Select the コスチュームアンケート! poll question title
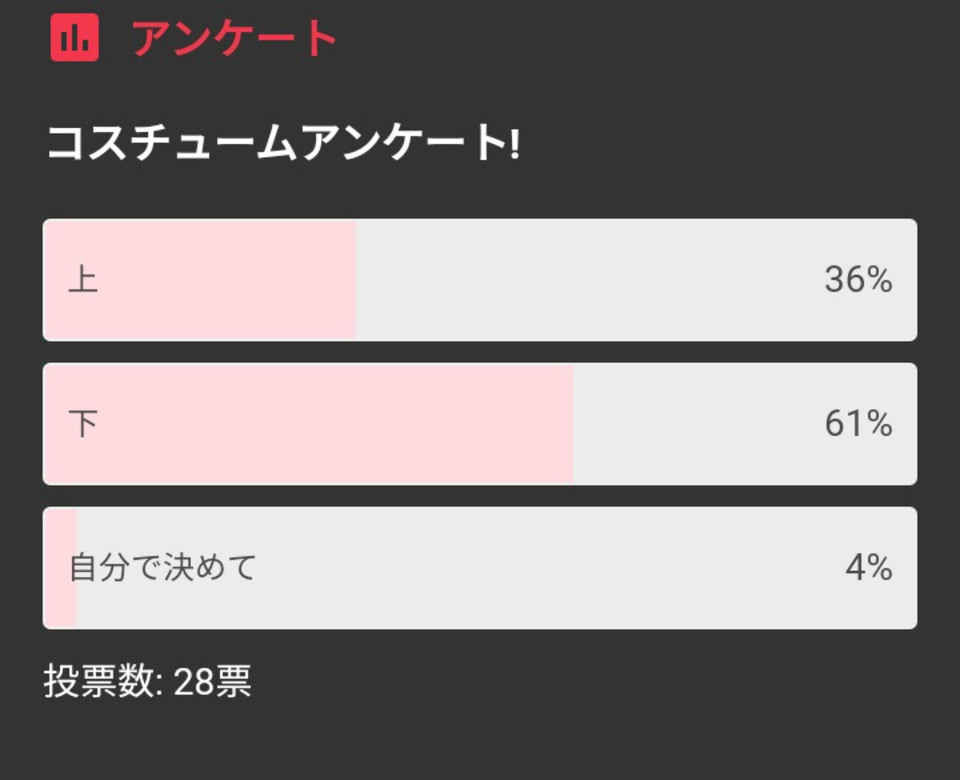960x780 pixels. 283,142
